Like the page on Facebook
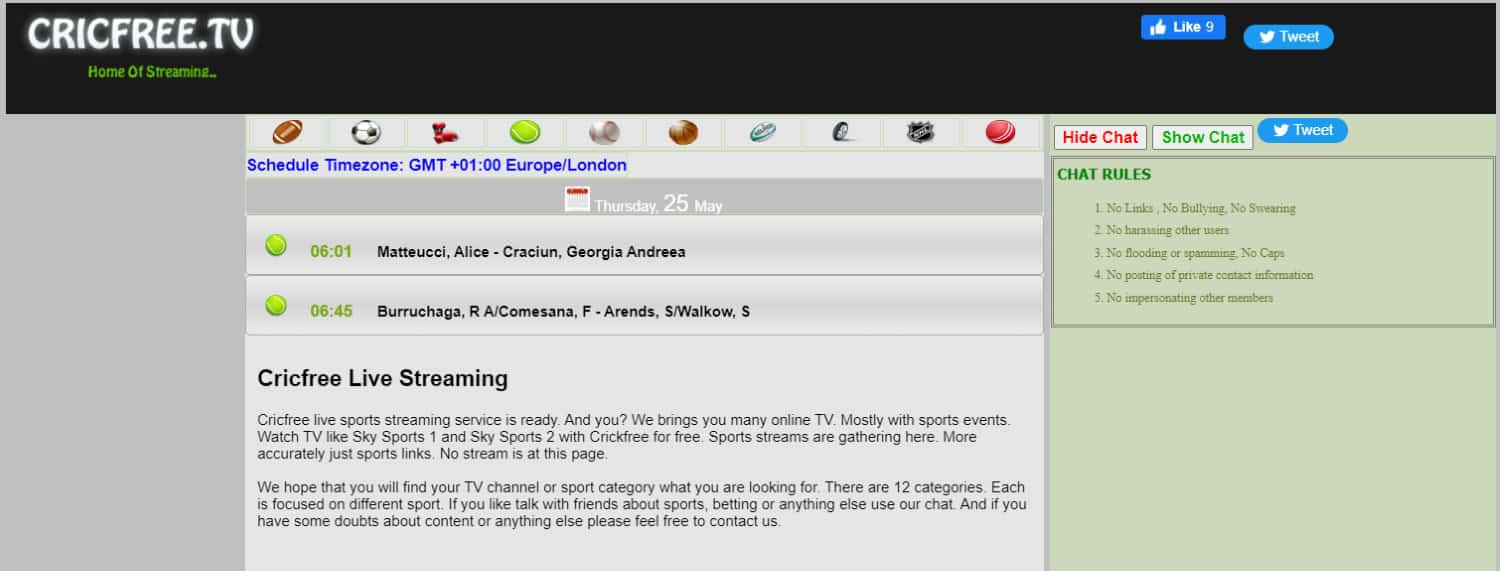1500x571 pixels. (1183, 27)
